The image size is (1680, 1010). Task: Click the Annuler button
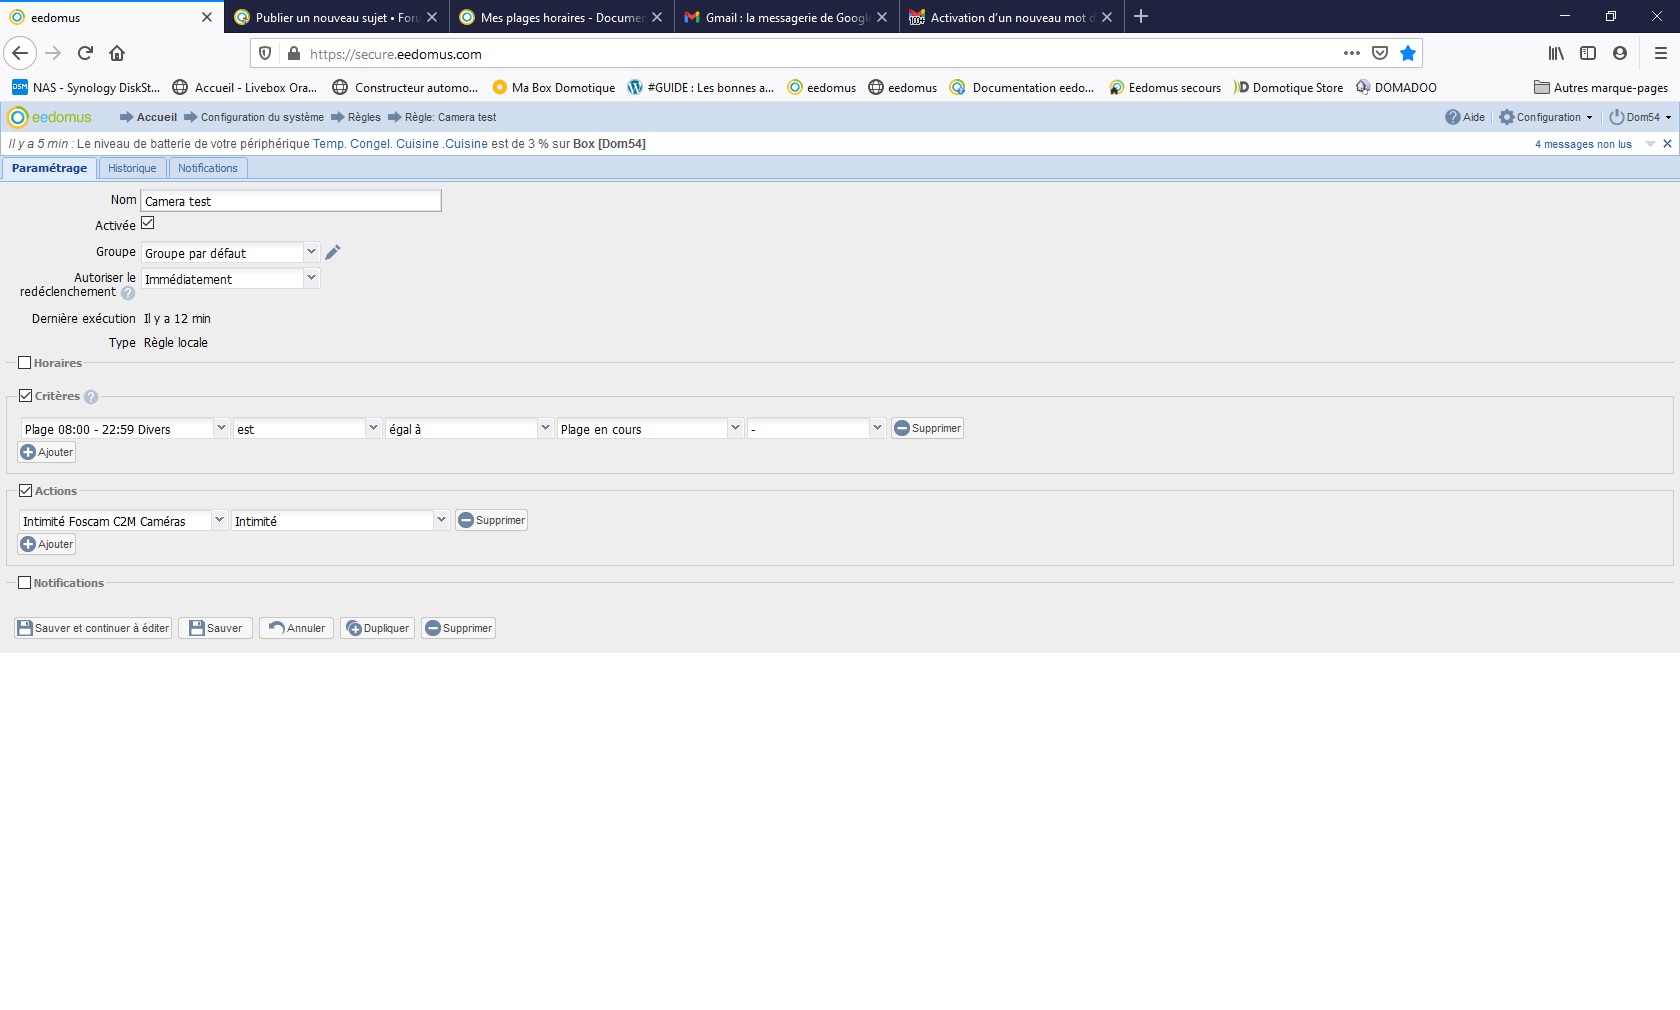point(297,628)
